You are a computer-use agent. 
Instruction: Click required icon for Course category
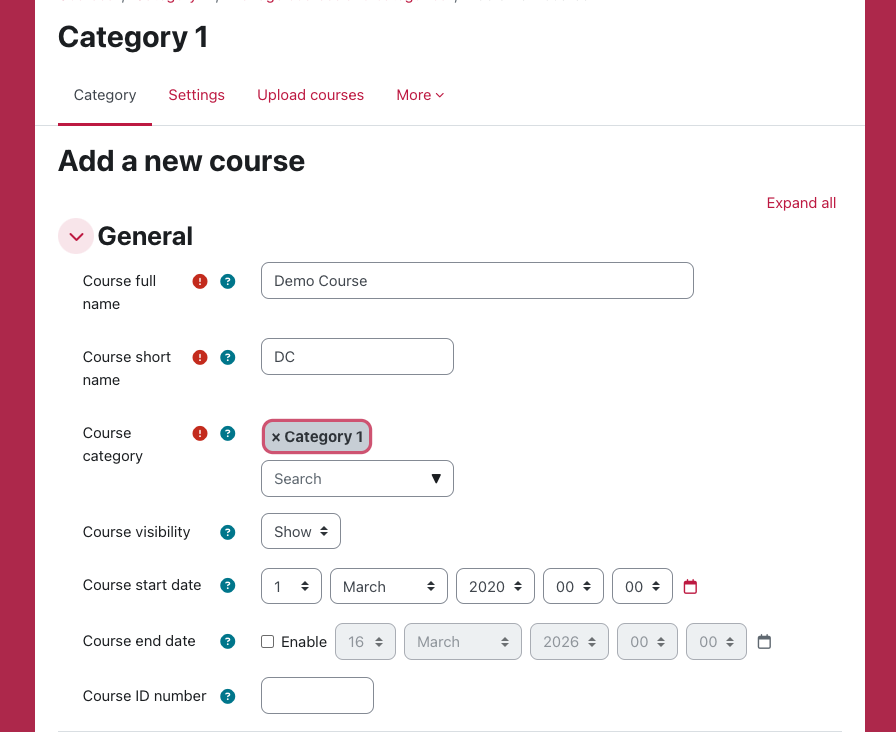199,433
